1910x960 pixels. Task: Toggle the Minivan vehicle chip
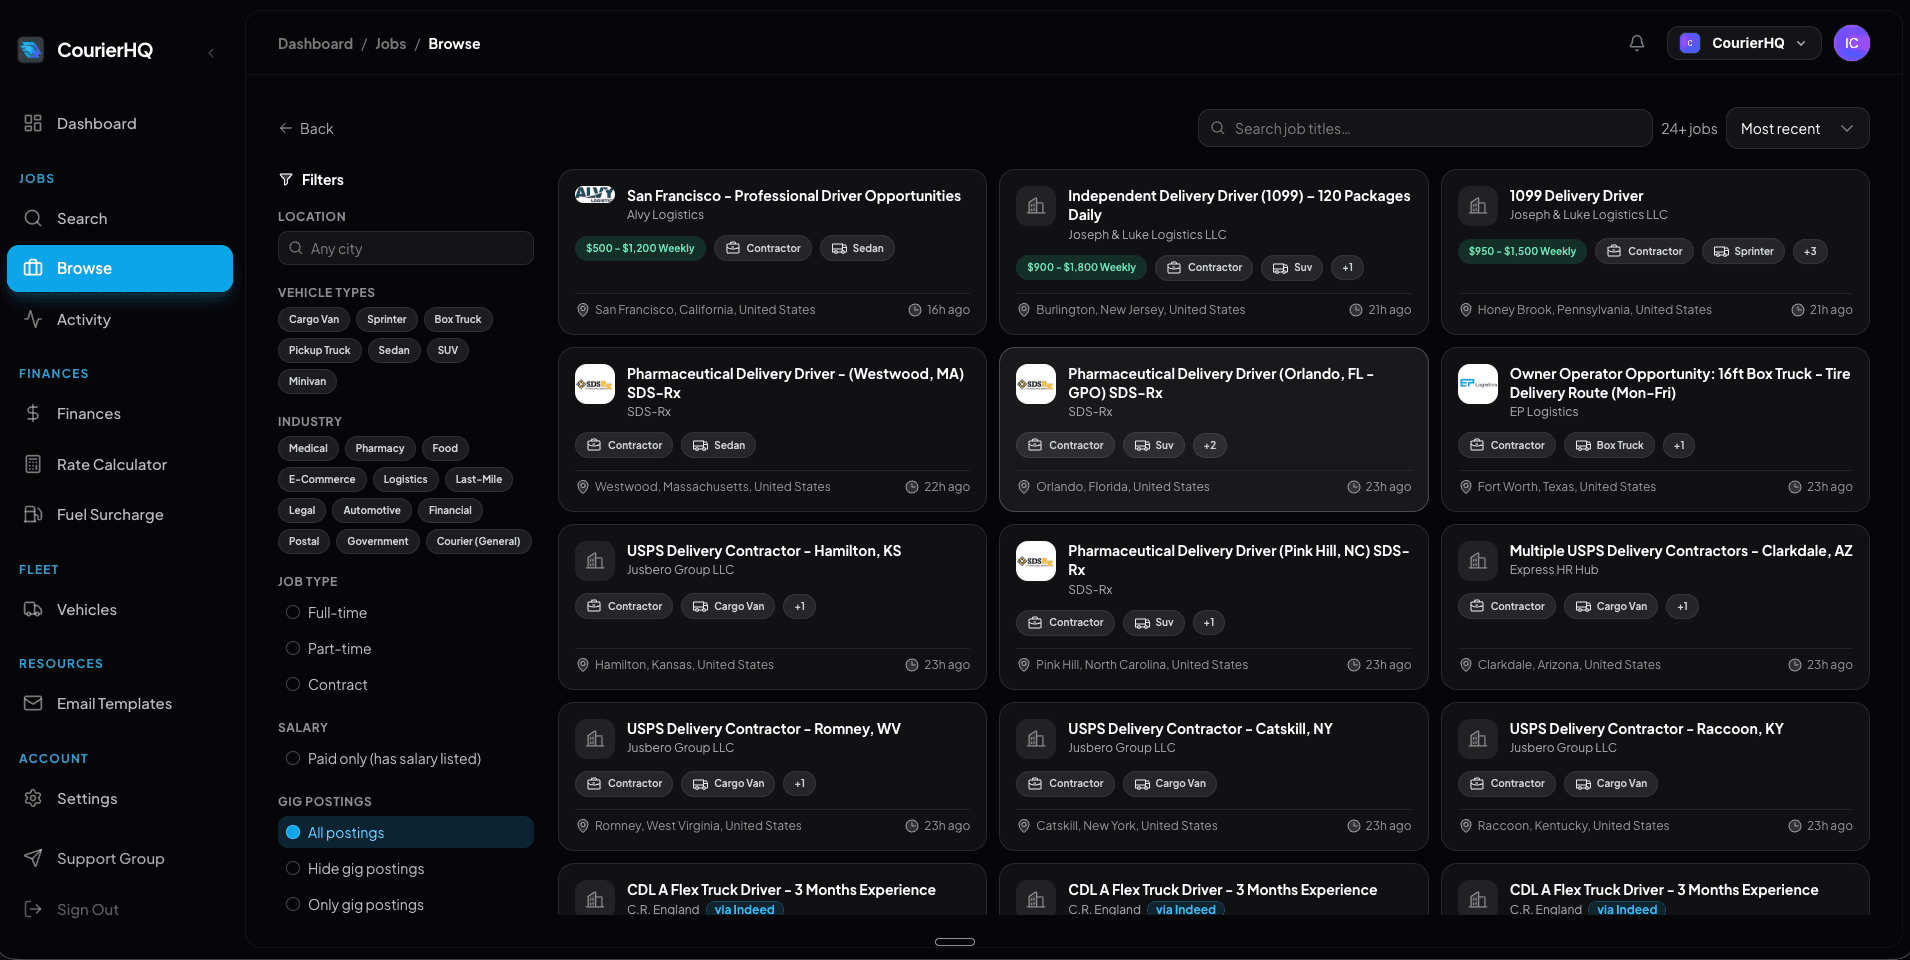pyautogui.click(x=308, y=381)
